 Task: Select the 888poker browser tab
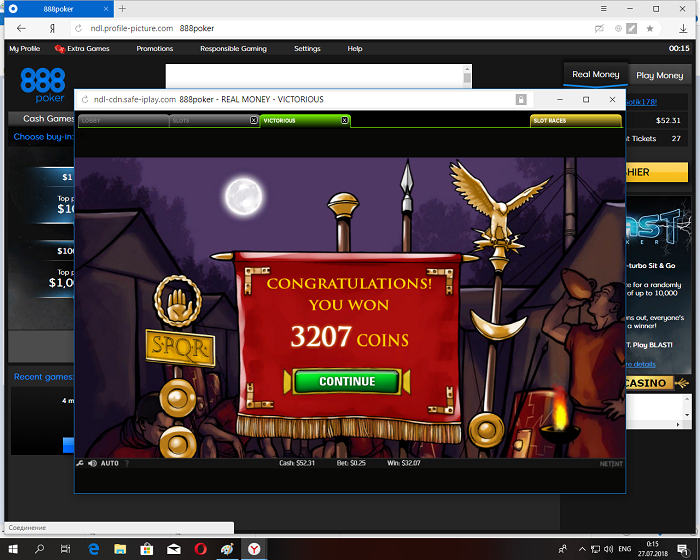(58, 8)
